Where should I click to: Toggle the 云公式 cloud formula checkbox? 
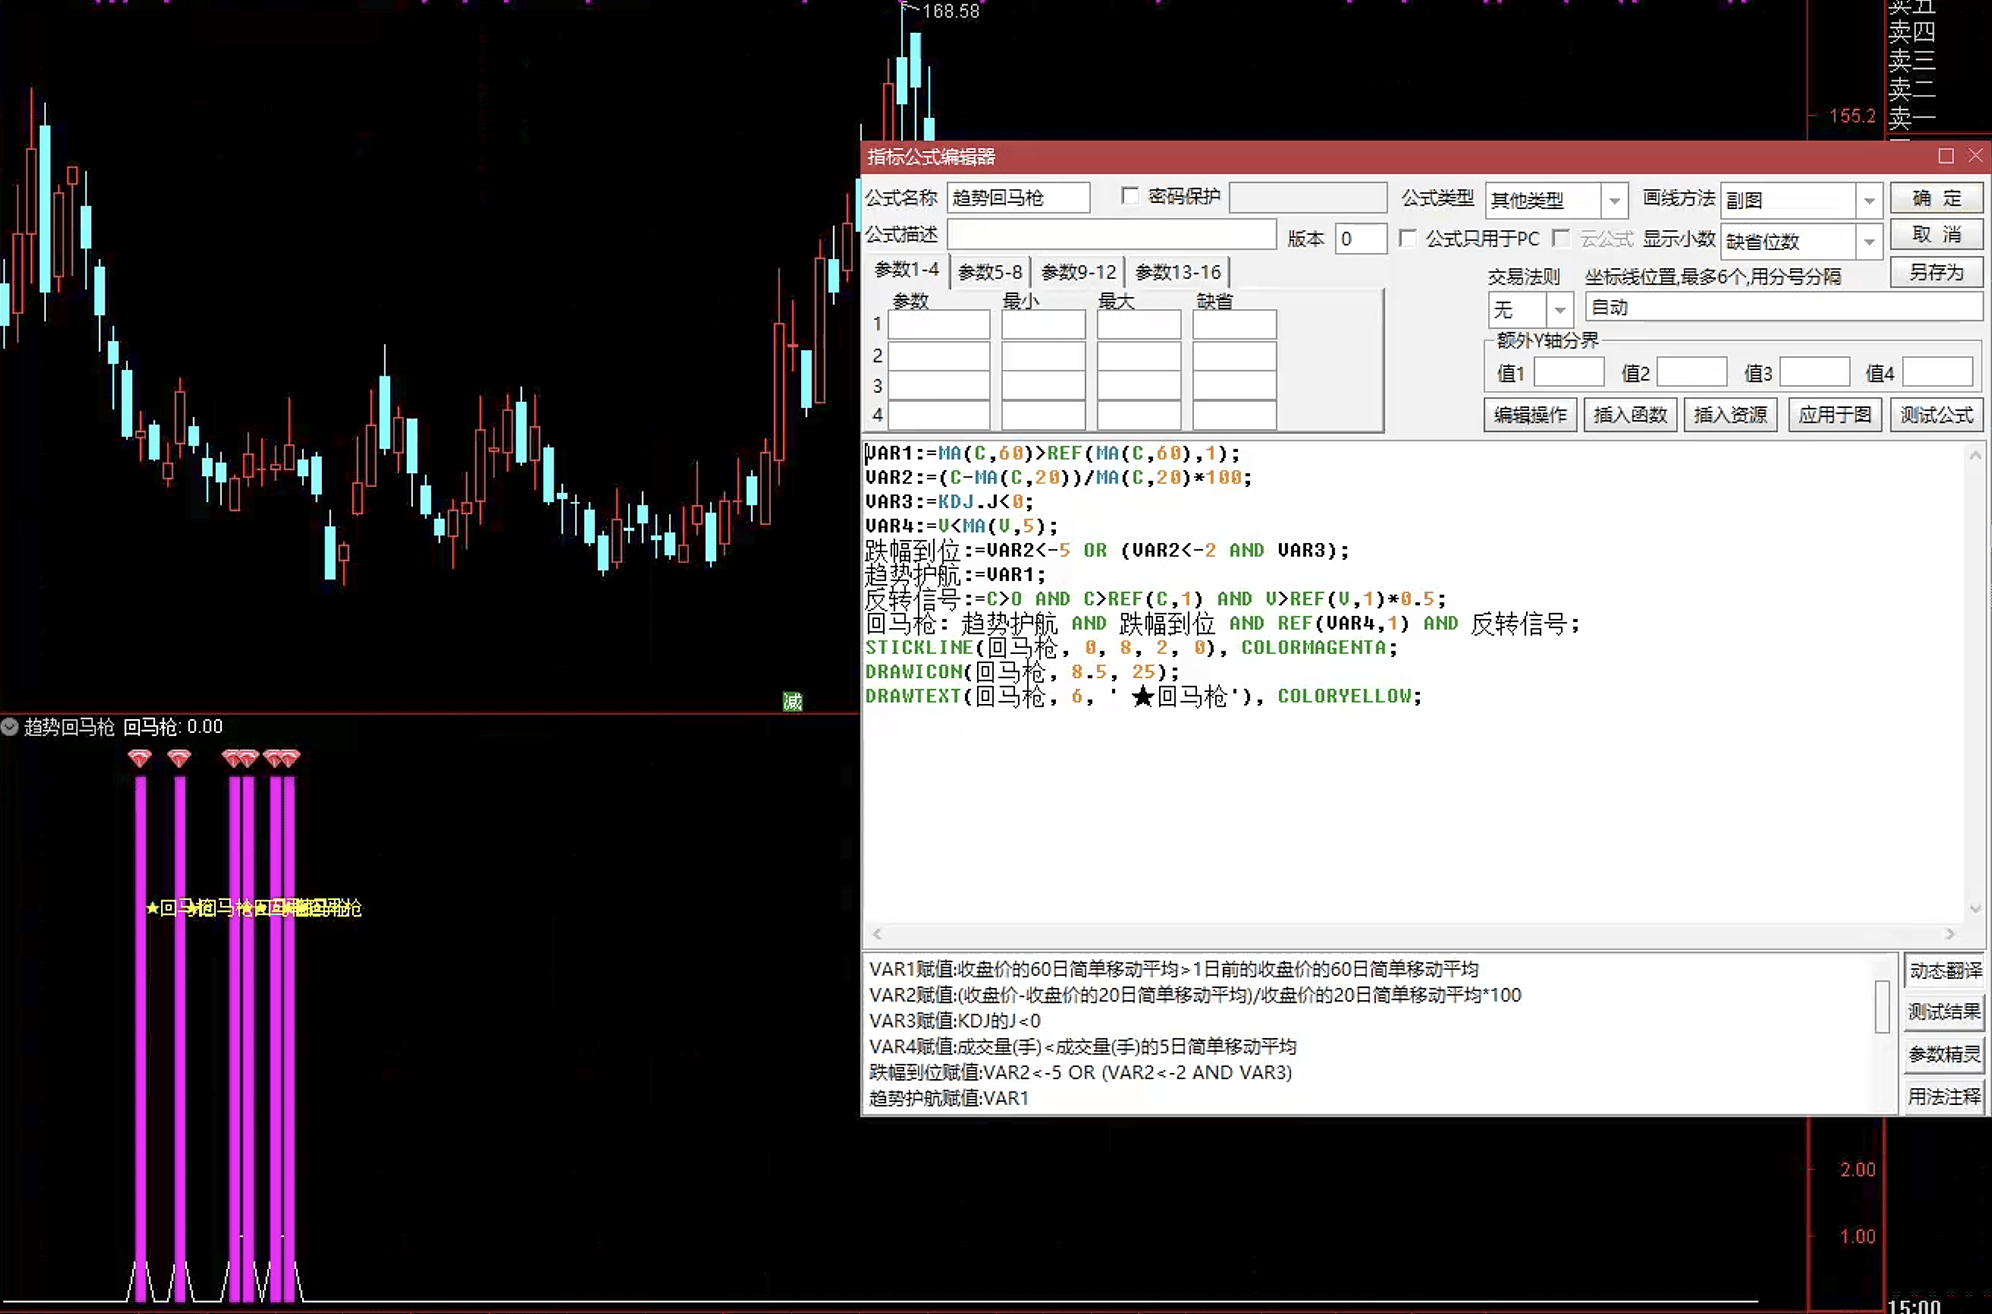(x=1561, y=238)
